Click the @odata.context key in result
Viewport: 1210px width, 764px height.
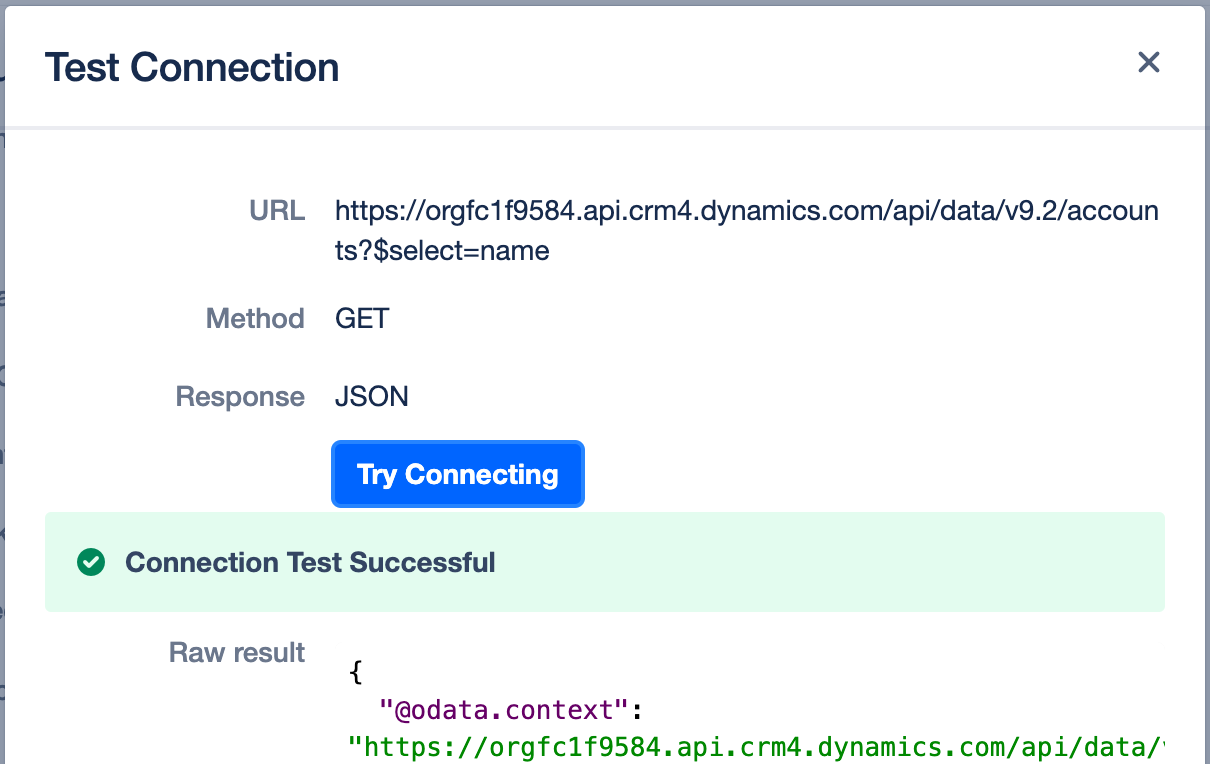[504, 710]
